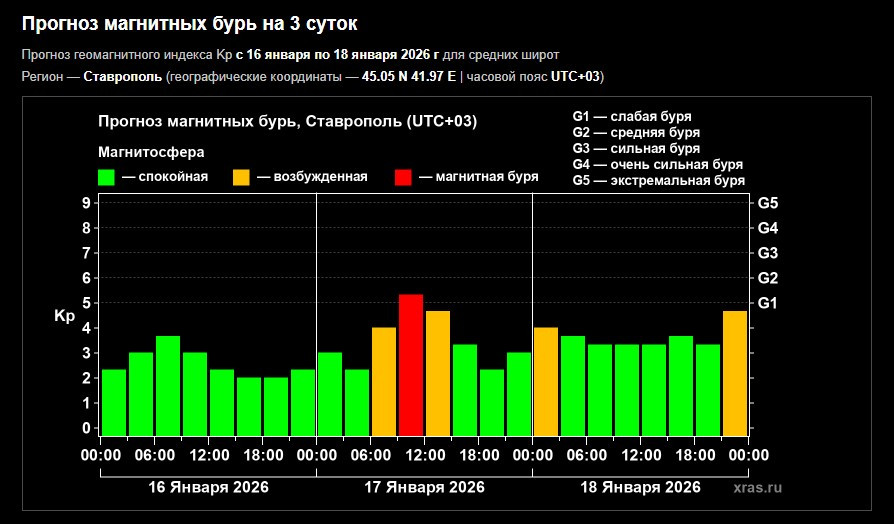Select the '18 Января 2026' date label
894x524 pixels.
click(x=640, y=487)
